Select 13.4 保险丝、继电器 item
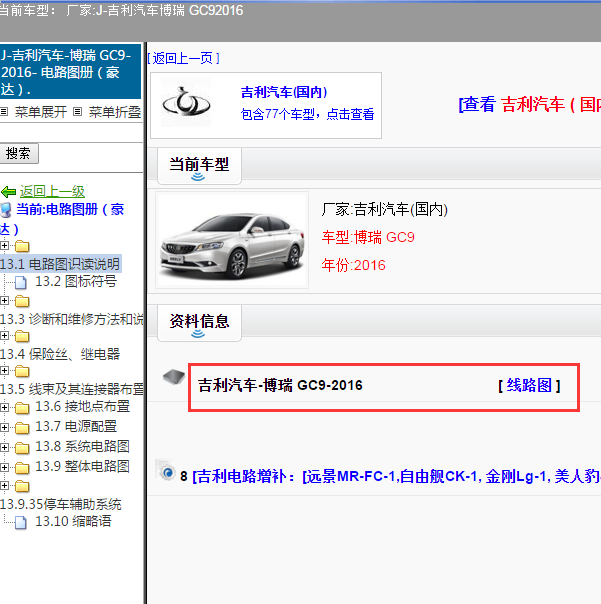 point(60,354)
